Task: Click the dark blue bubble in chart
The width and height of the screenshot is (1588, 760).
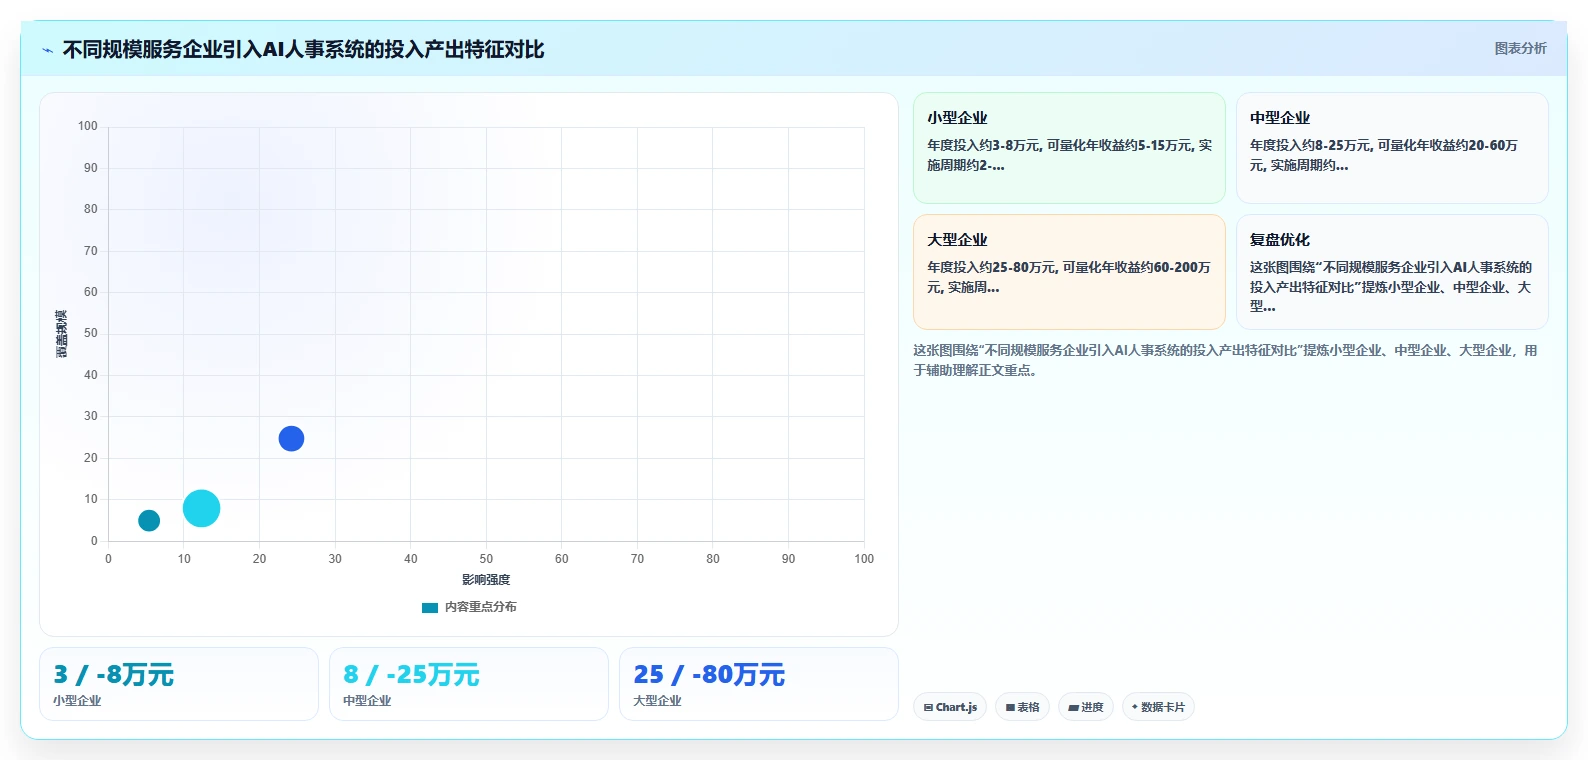Action: pyautogui.click(x=291, y=438)
